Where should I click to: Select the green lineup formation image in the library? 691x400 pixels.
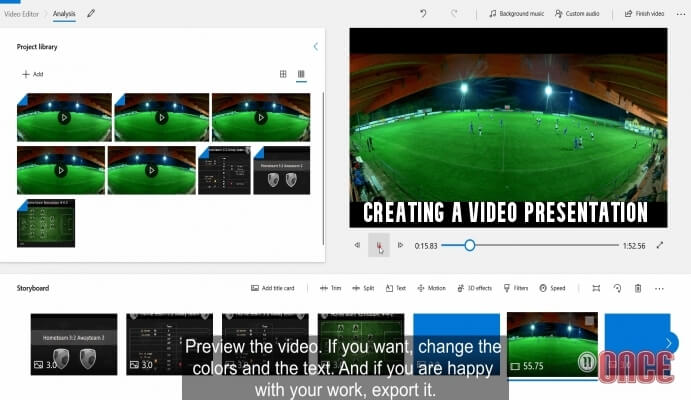(x=46, y=223)
